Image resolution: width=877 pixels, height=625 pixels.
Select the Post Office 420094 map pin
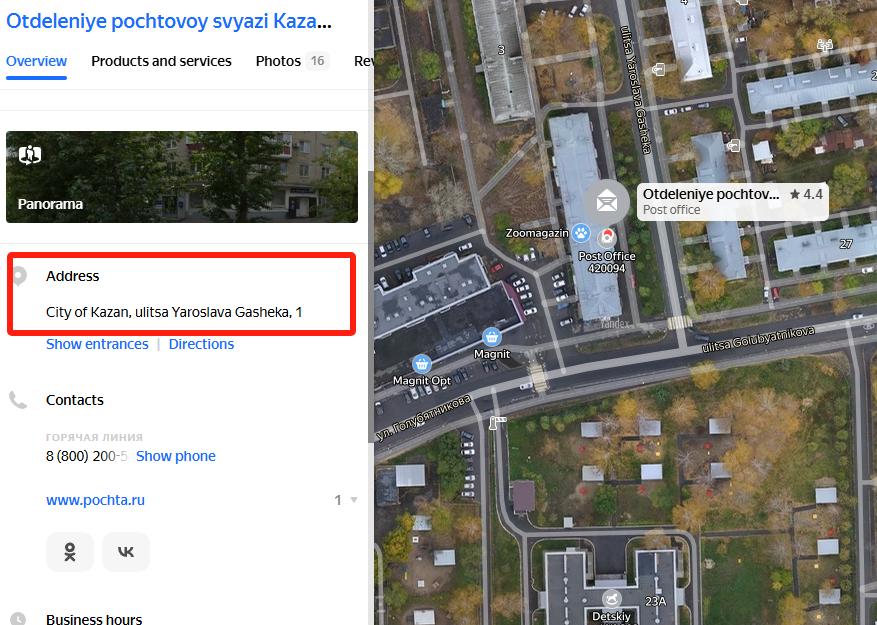point(606,238)
